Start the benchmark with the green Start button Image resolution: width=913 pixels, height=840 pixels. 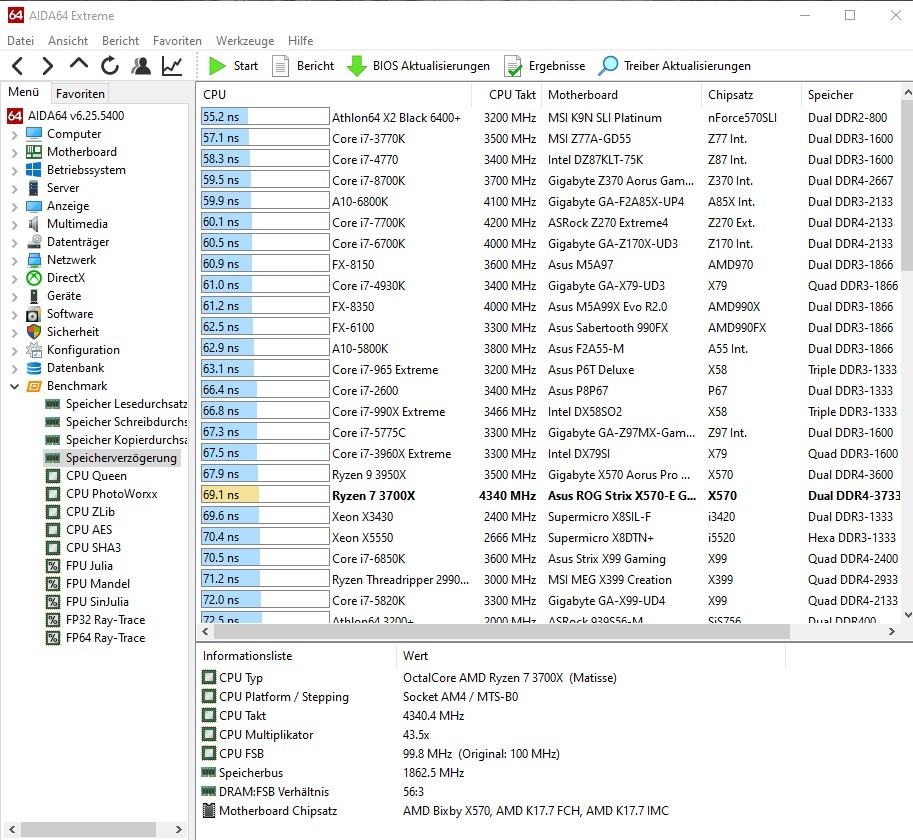[x=233, y=66]
